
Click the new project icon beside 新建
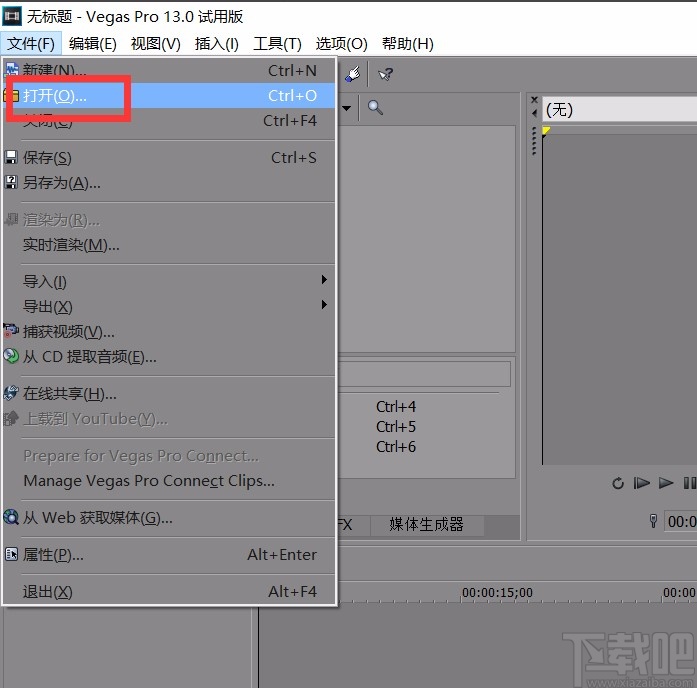[x=11, y=69]
